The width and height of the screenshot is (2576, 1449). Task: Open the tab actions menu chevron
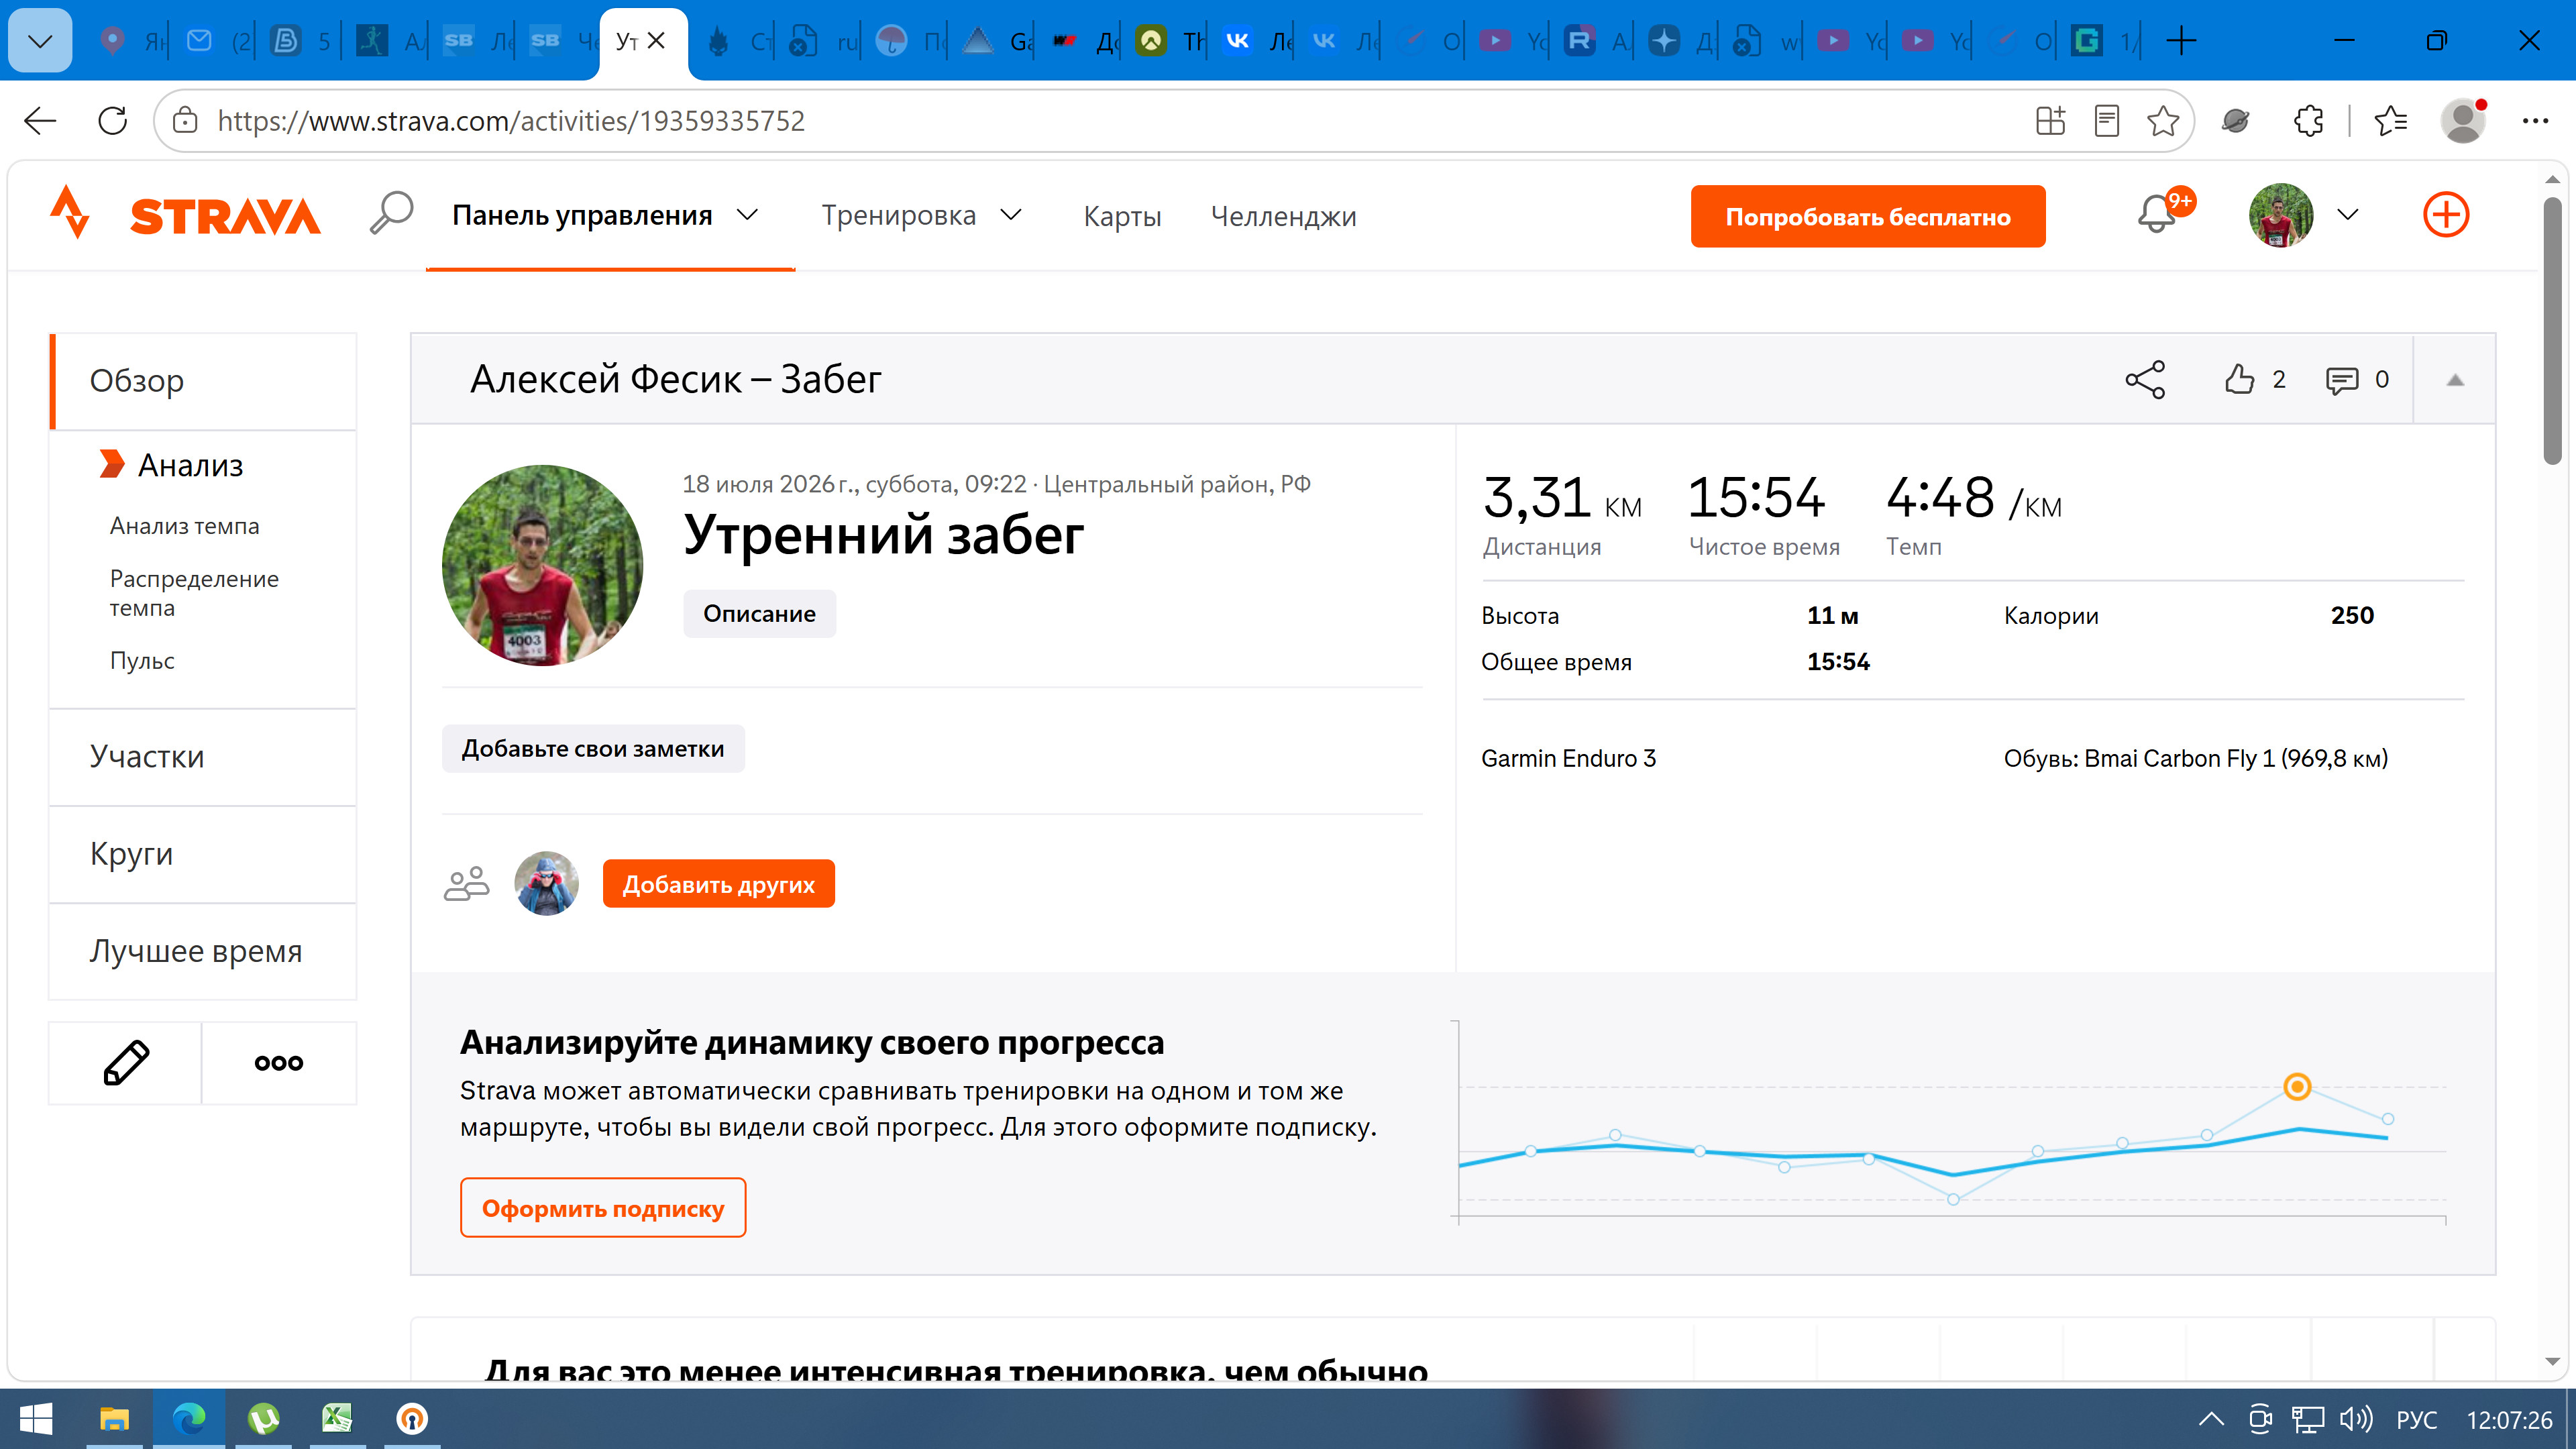(40, 40)
